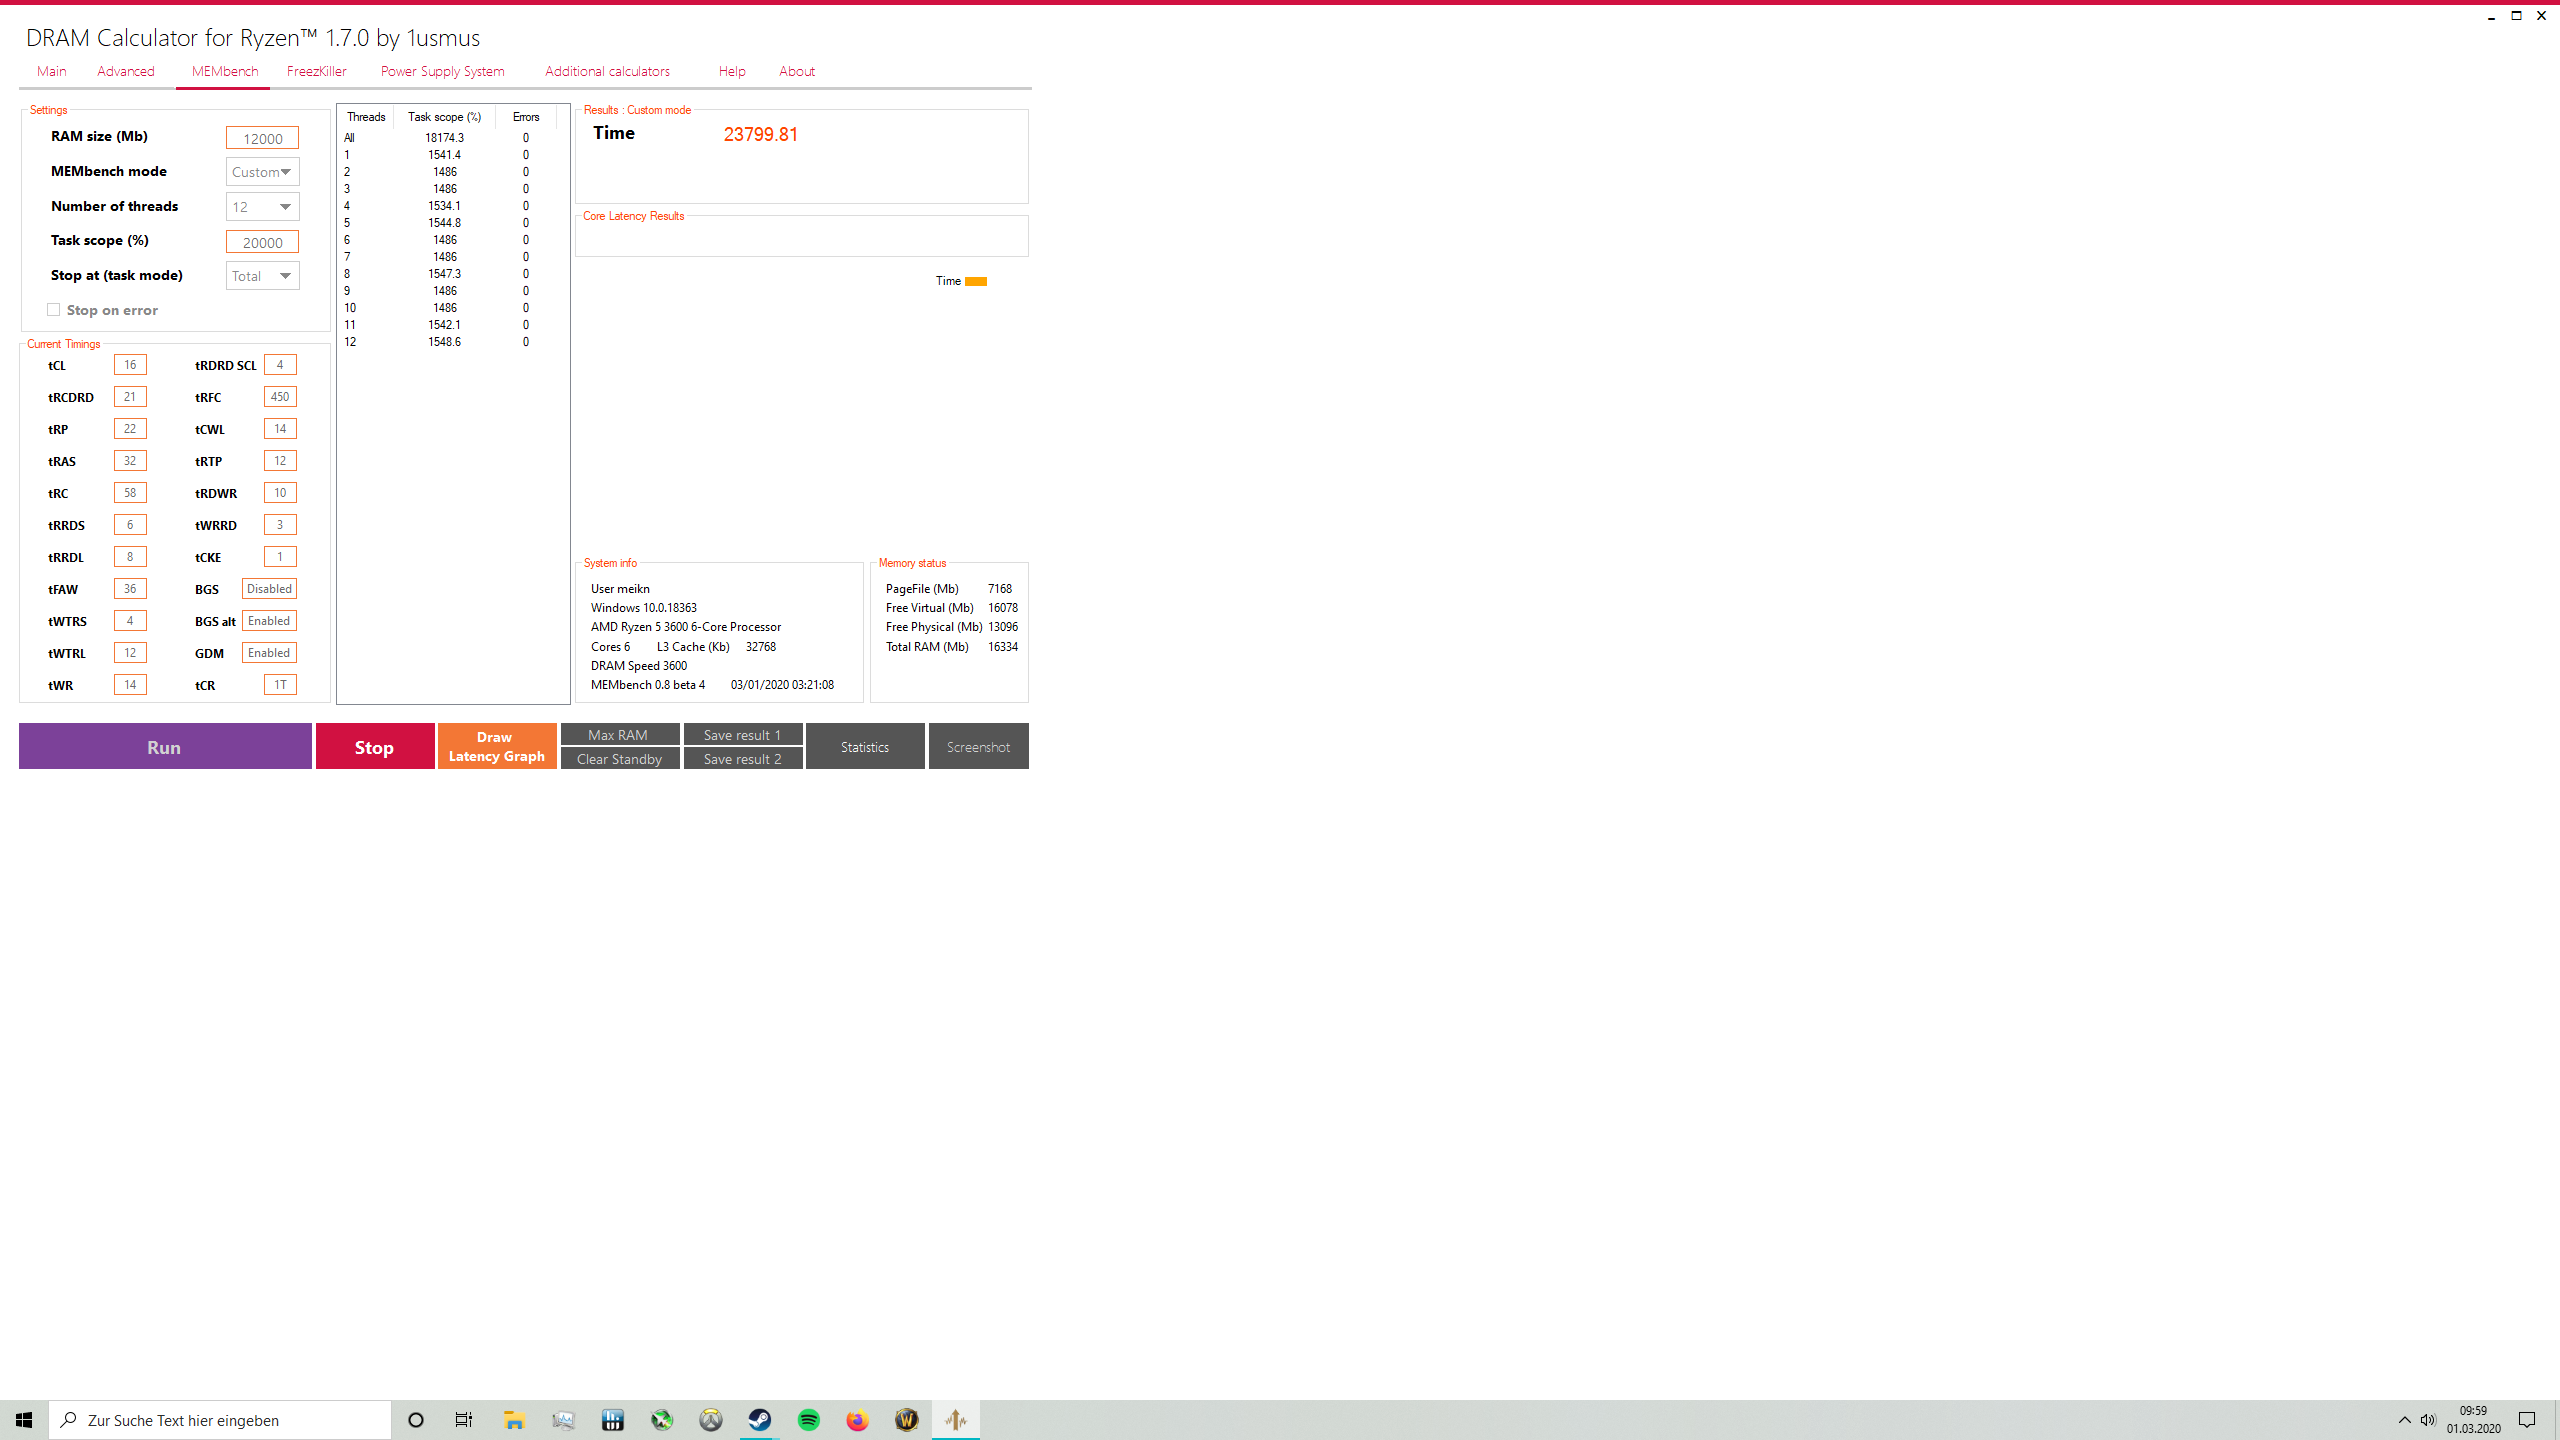Toggle BGS from Disabled to Enabled
Screen dimensions: 2560x1440
pyautogui.click(x=268, y=588)
